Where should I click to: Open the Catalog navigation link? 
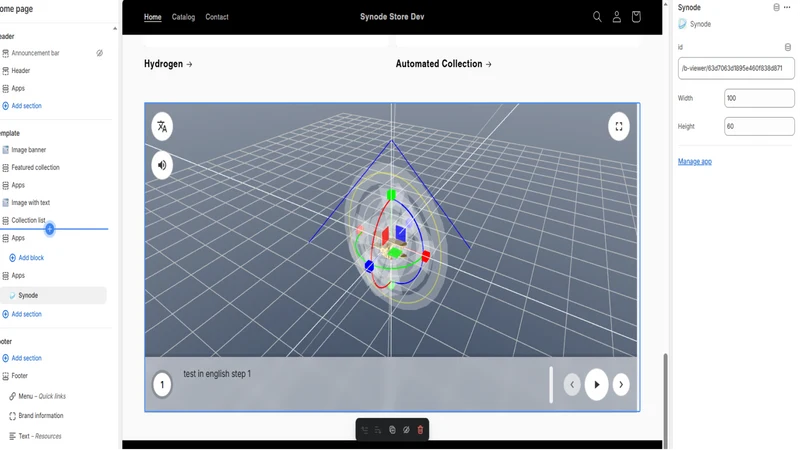pyautogui.click(x=183, y=17)
